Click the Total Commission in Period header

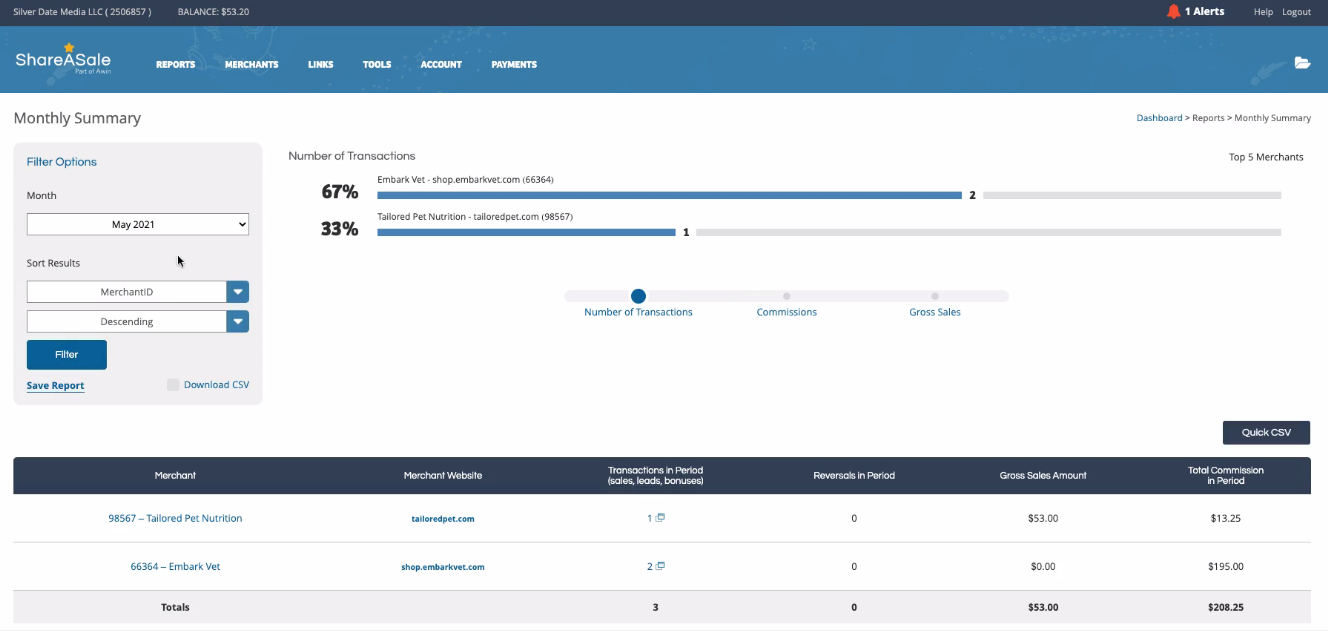click(1226, 475)
